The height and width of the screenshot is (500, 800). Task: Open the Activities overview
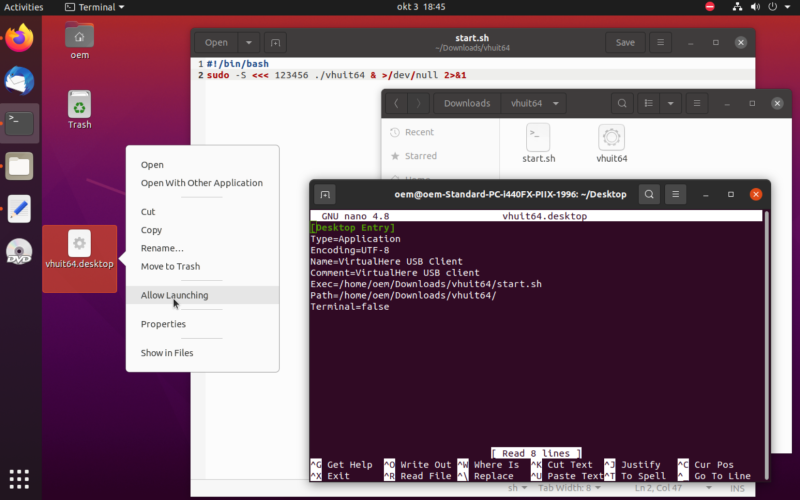pyautogui.click(x=23, y=7)
